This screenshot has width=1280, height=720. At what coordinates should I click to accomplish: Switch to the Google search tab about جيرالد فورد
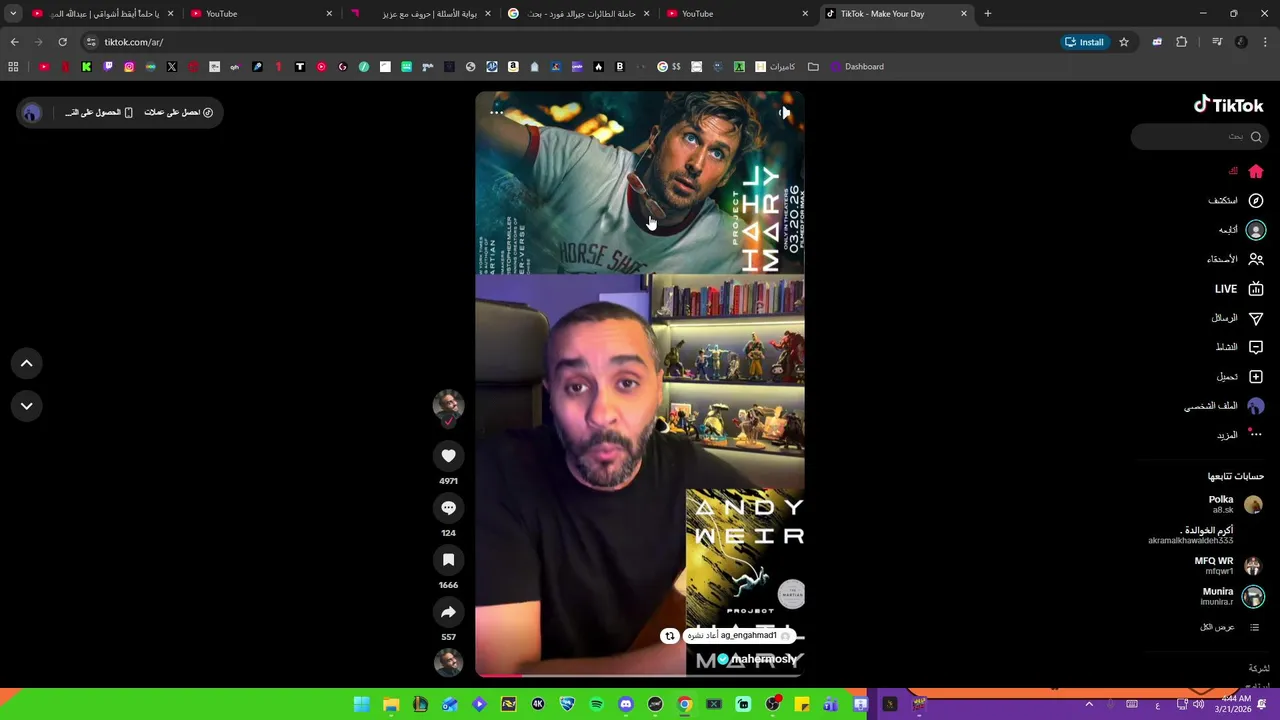[579, 14]
